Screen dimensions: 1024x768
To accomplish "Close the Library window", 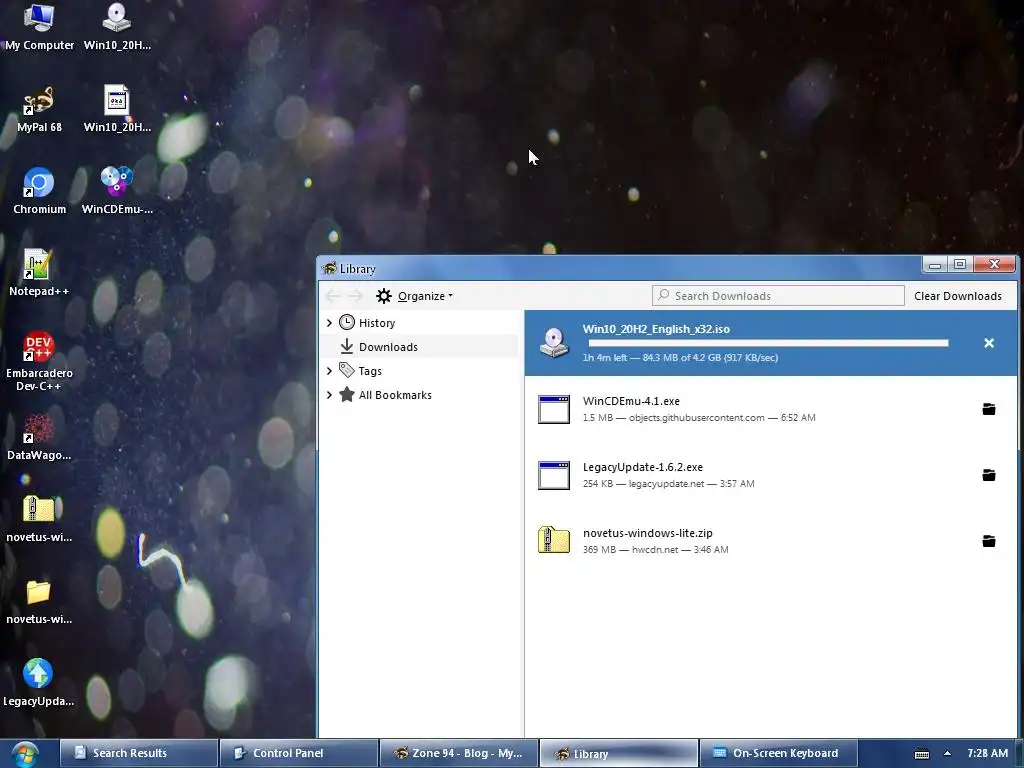I will click(994, 264).
